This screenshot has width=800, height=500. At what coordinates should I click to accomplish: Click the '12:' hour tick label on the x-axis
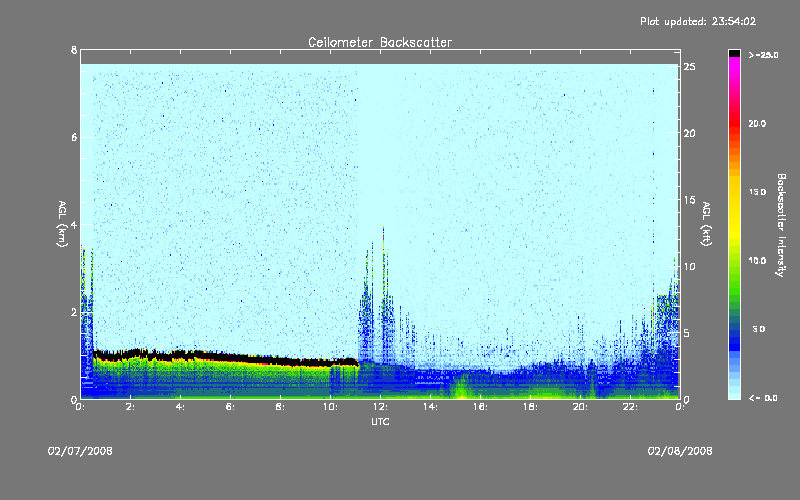[380, 407]
